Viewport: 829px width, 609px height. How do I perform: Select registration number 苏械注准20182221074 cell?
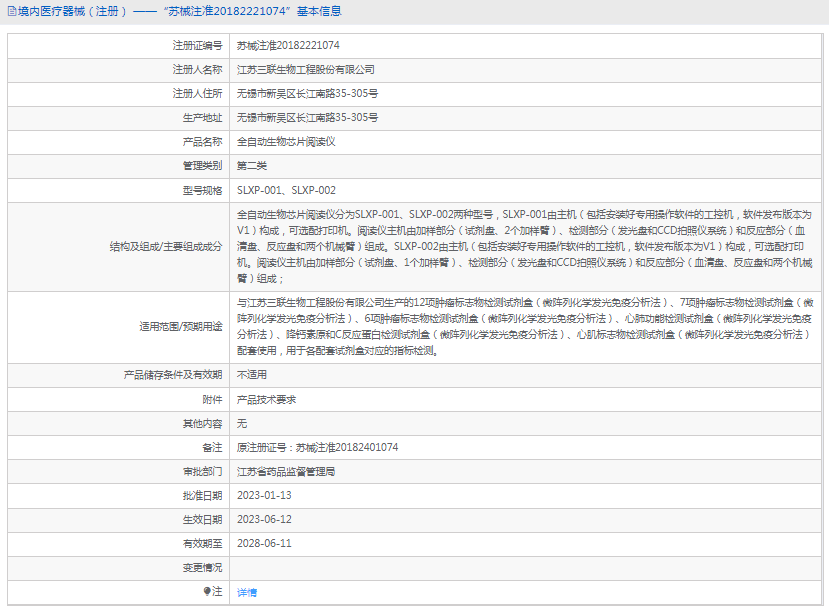(x=288, y=45)
